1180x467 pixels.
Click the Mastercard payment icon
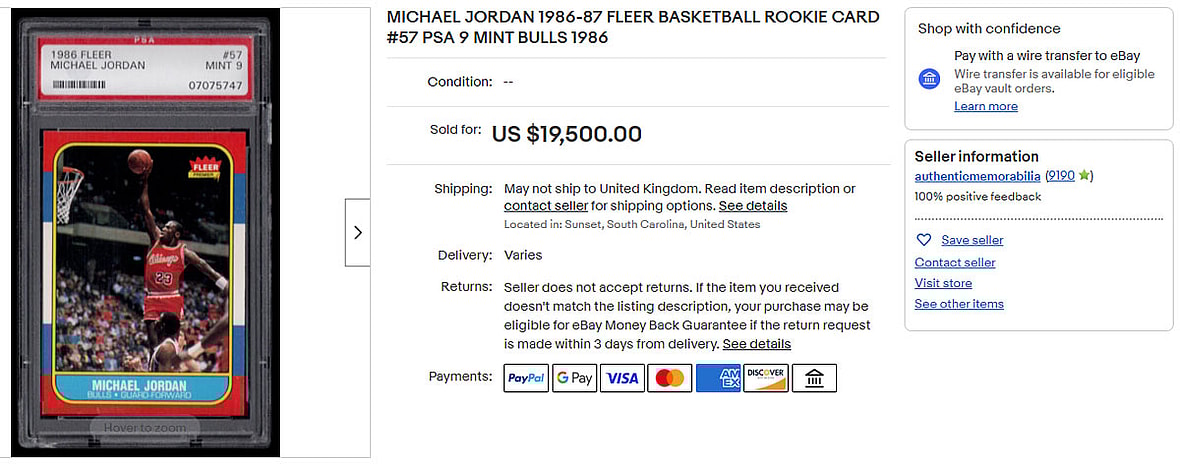point(670,378)
